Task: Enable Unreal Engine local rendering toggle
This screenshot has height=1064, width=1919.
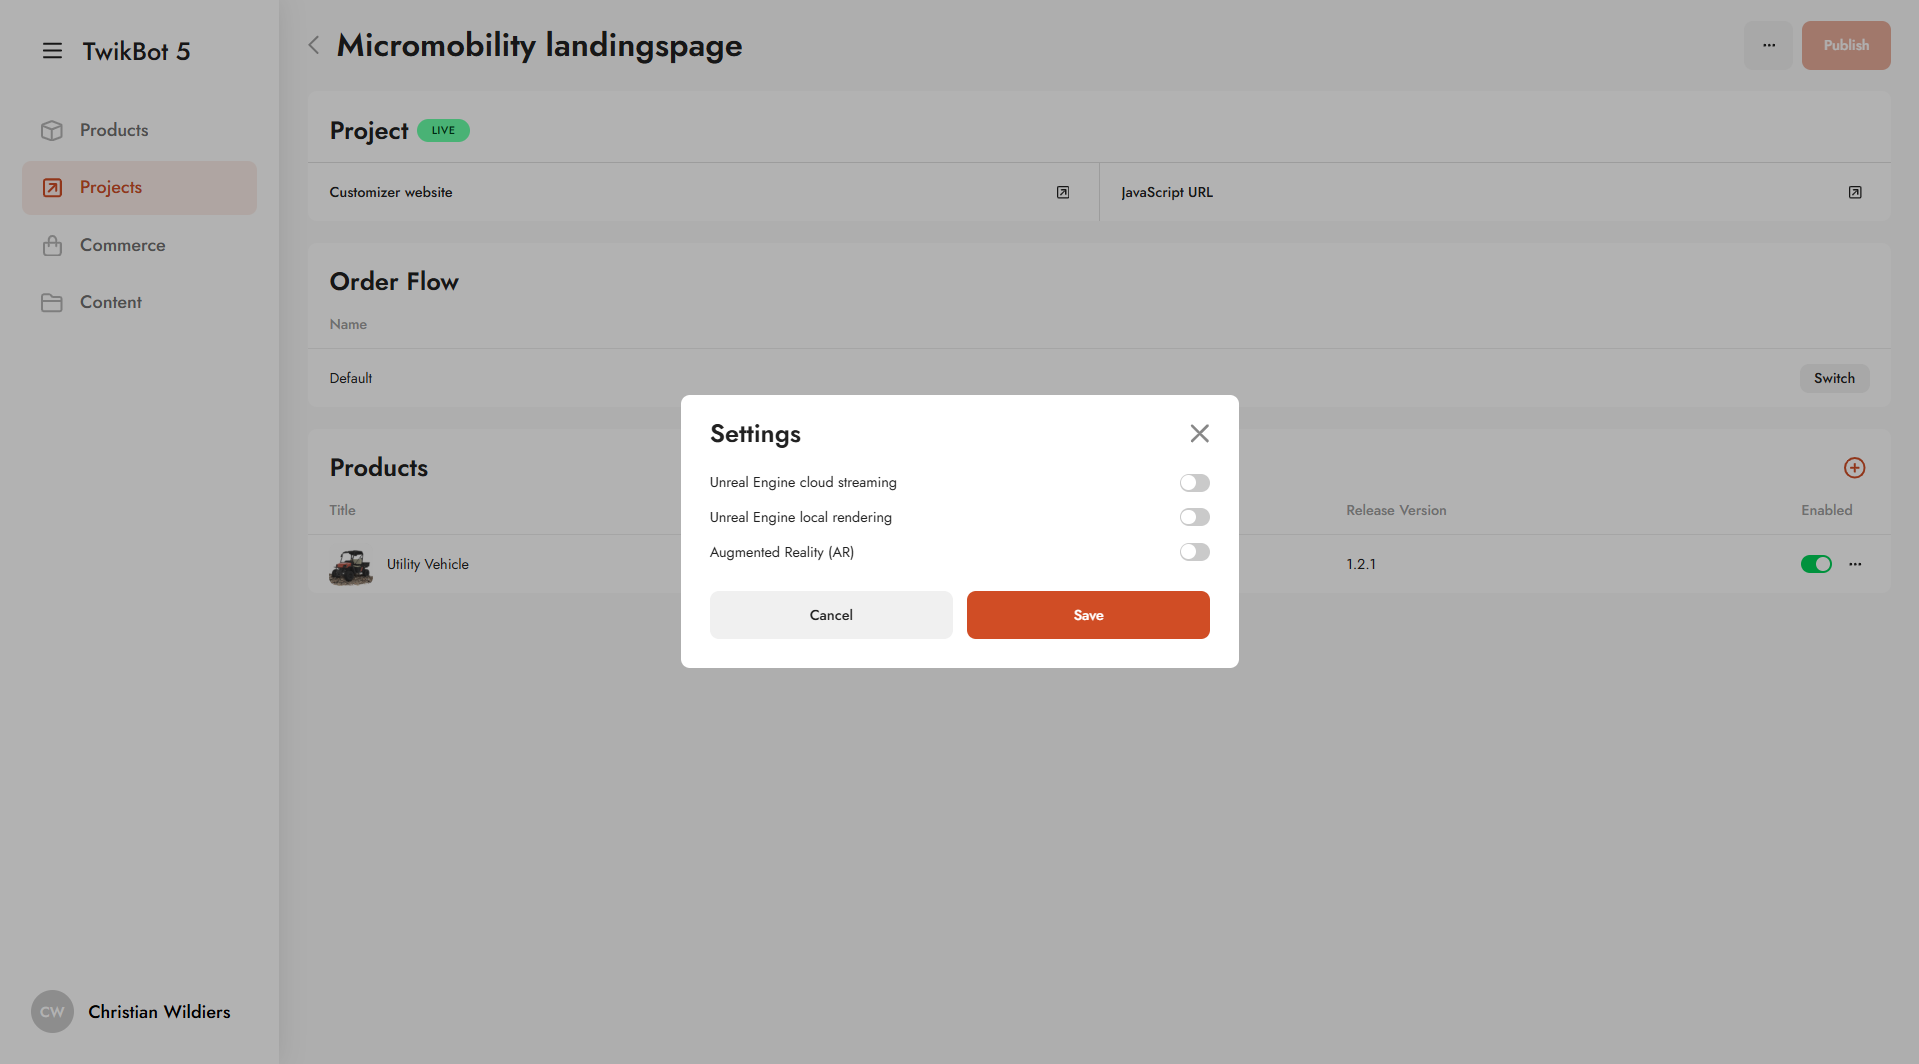Action: [x=1194, y=517]
